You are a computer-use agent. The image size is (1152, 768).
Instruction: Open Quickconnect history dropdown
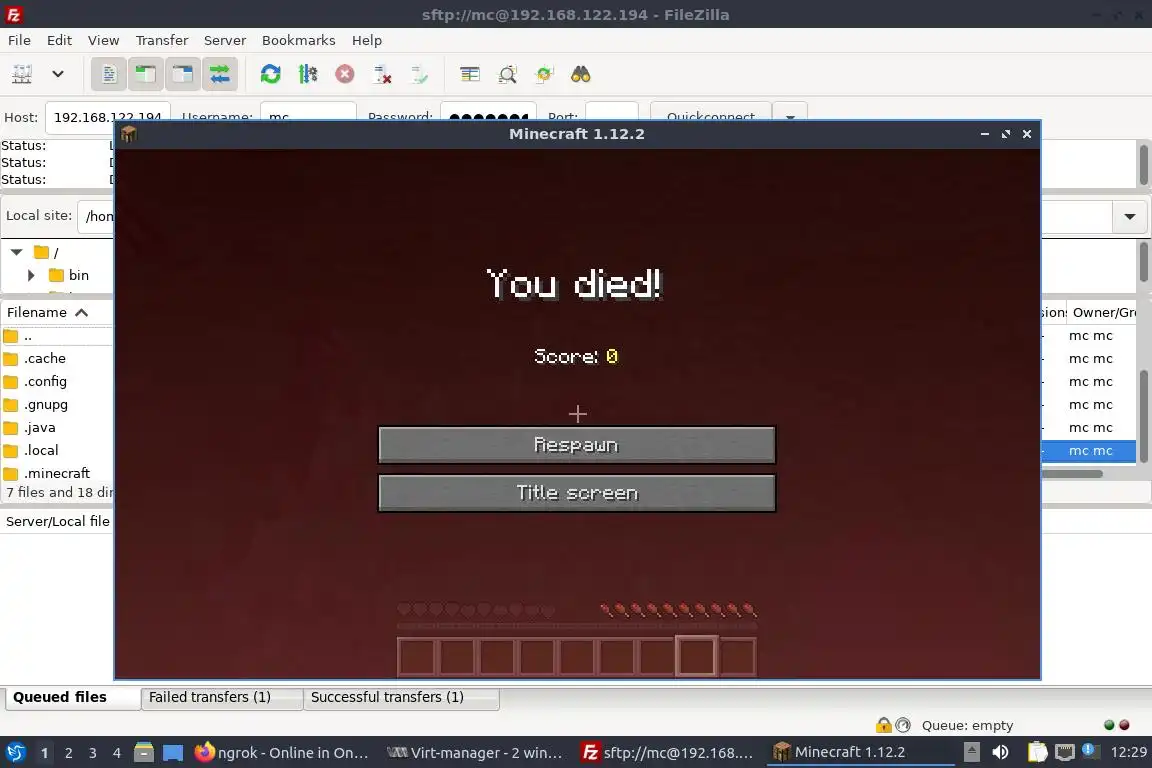click(790, 112)
